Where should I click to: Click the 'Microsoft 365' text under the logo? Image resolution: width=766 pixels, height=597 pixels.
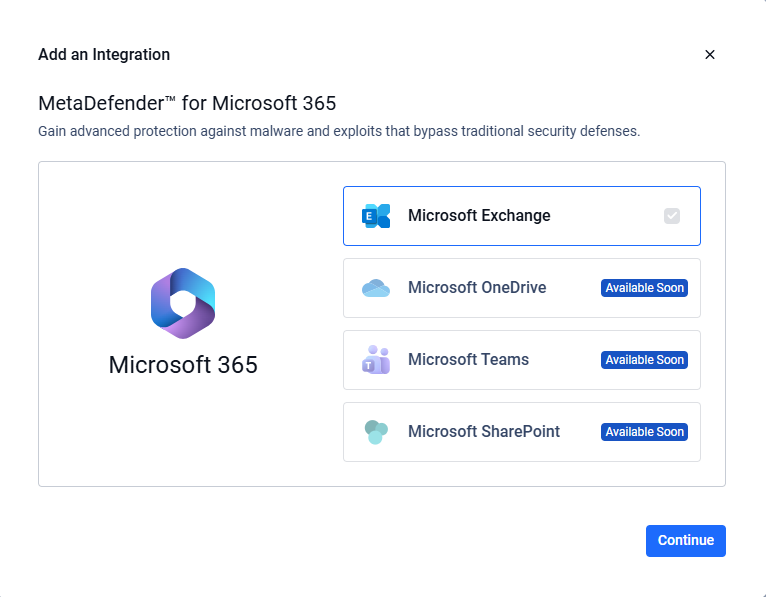click(183, 365)
